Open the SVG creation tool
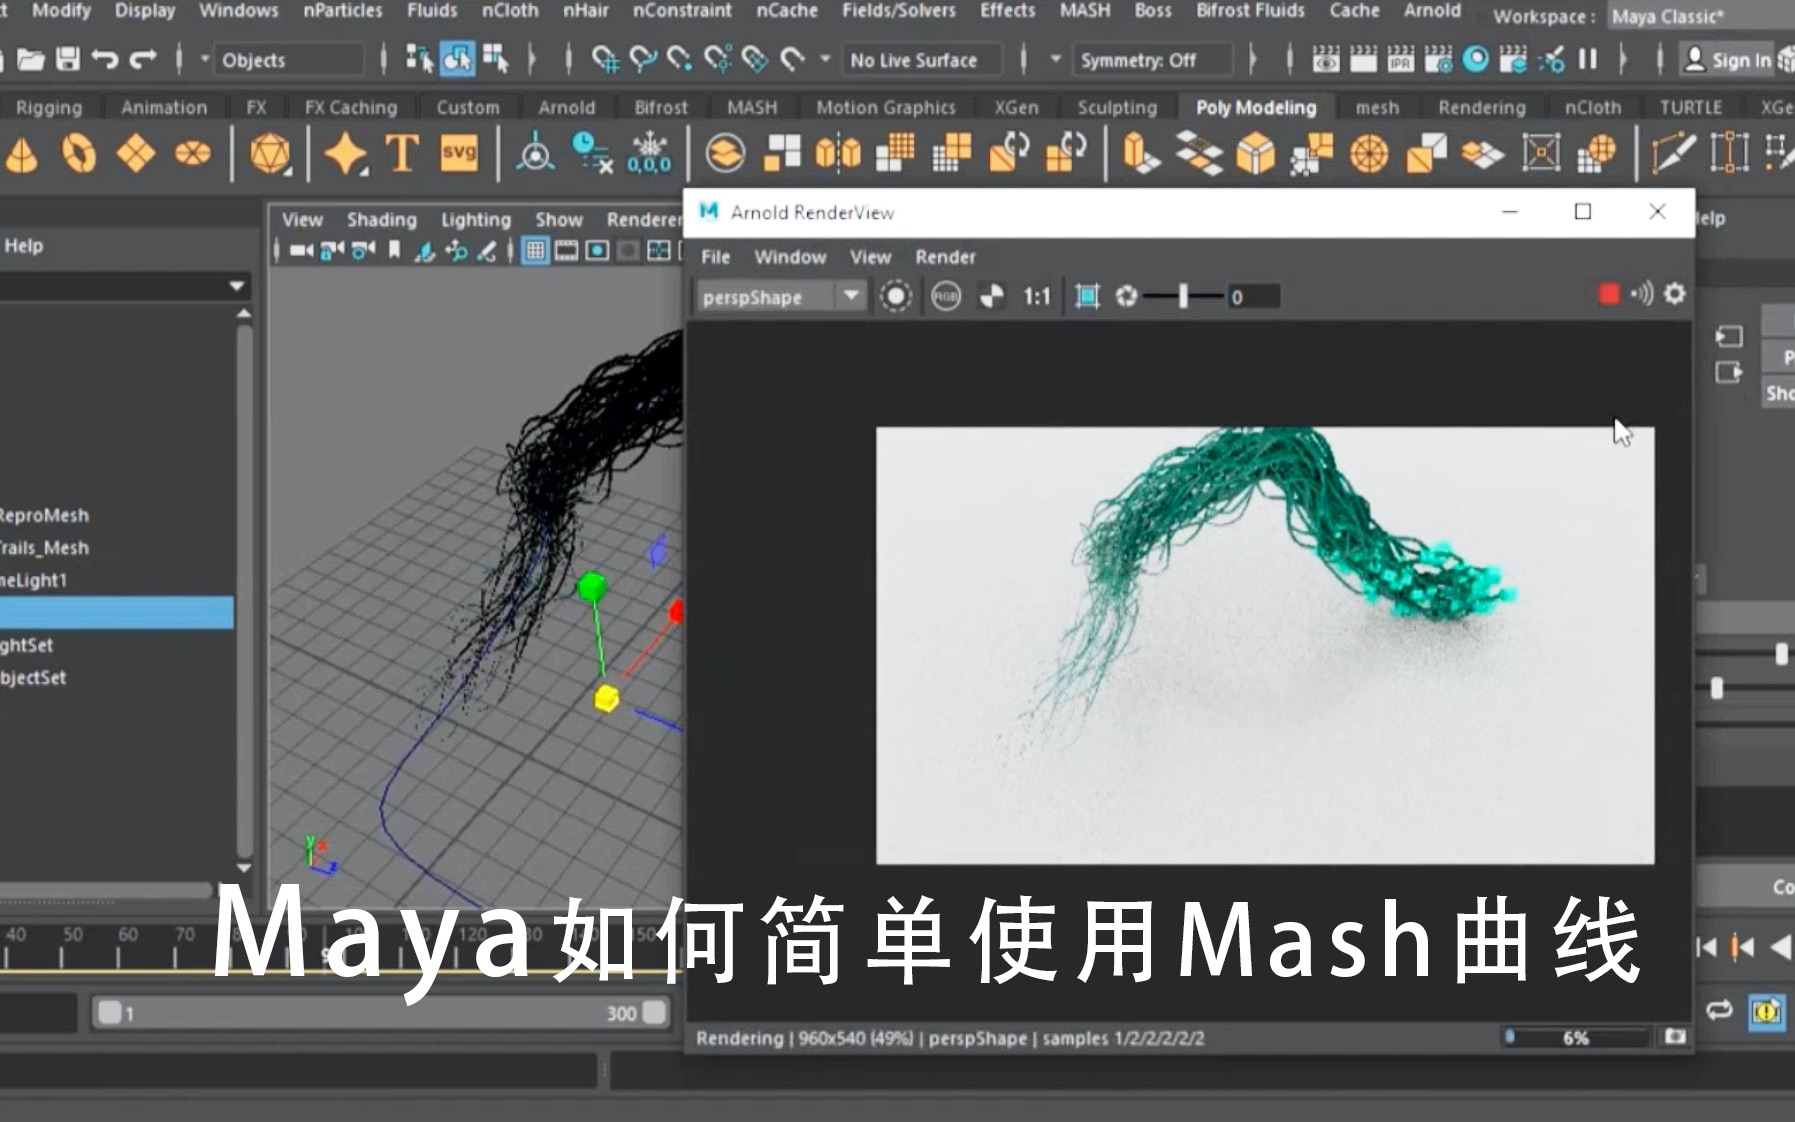Viewport: 1795px width, 1122px height. coord(457,153)
